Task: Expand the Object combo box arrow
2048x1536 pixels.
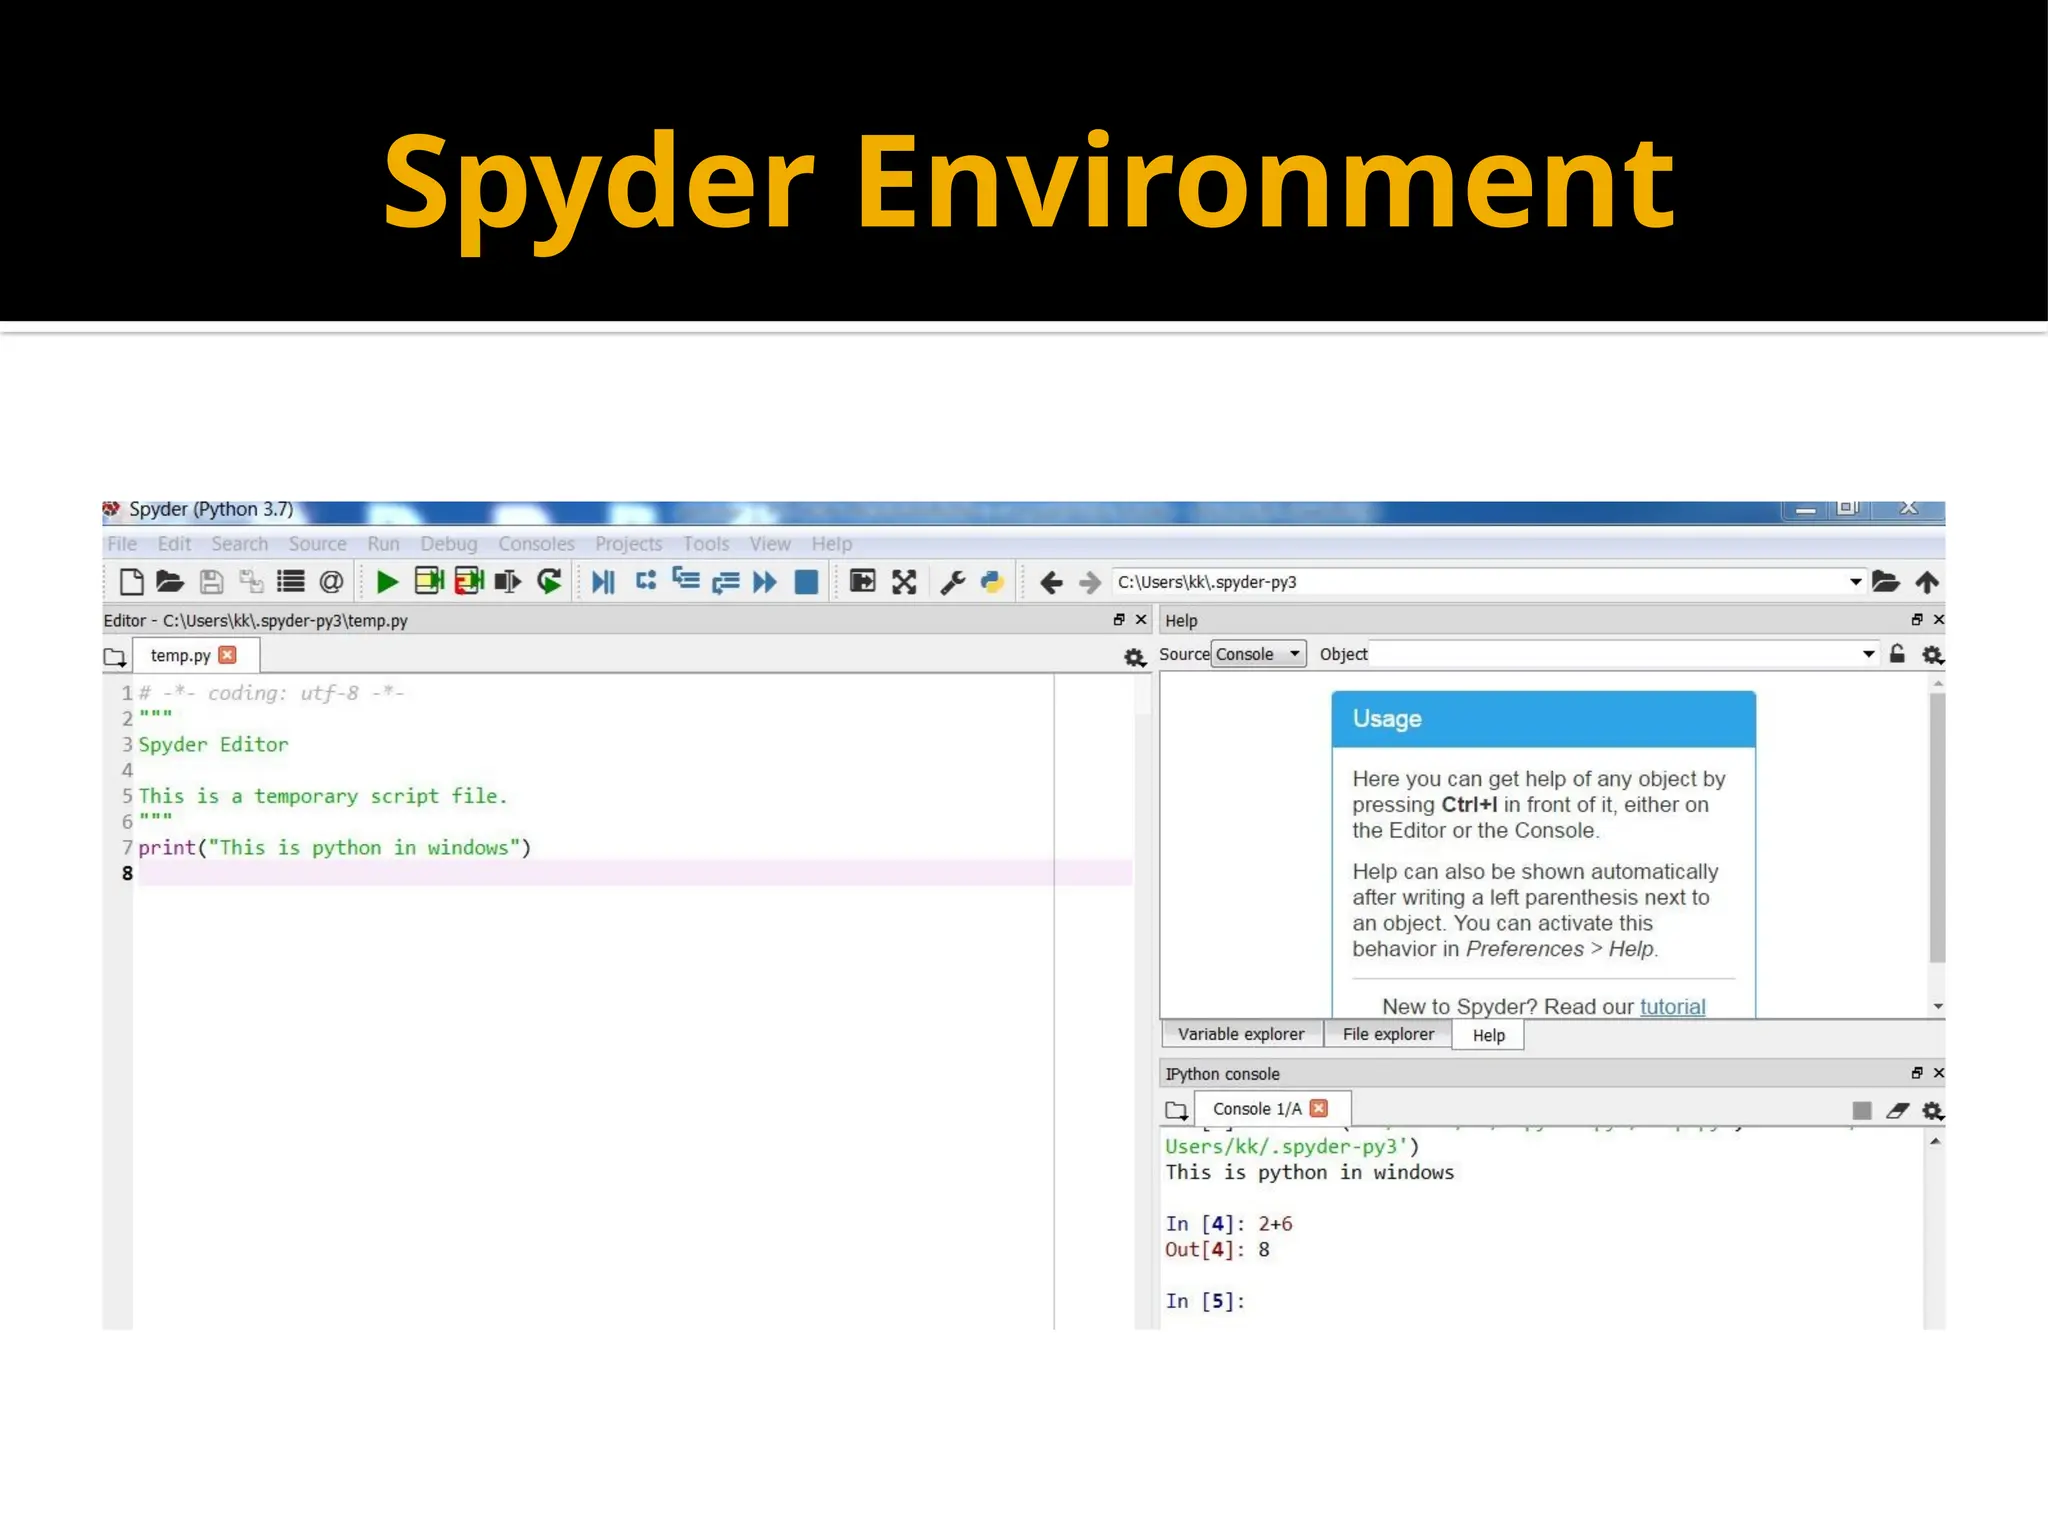Action: (x=1868, y=655)
